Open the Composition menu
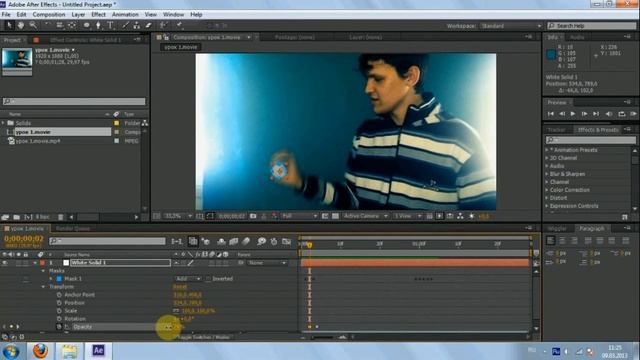 click(49, 14)
